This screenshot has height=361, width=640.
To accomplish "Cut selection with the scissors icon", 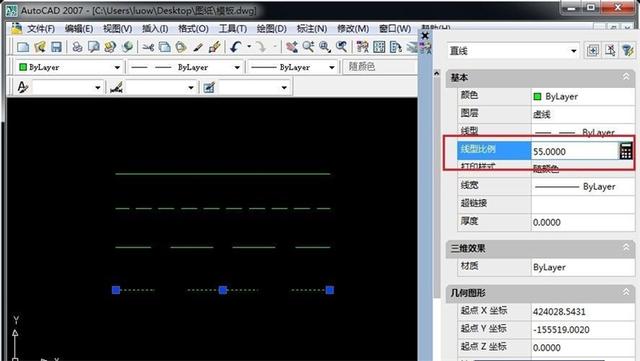I will [148, 47].
